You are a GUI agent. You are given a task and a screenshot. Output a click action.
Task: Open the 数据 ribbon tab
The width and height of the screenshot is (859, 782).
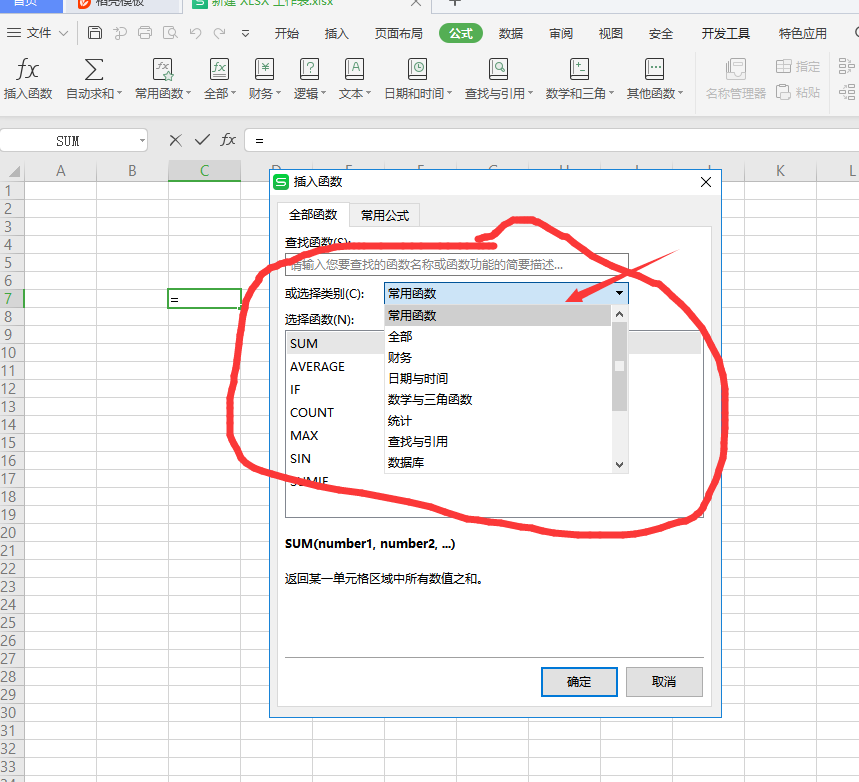[x=511, y=33]
